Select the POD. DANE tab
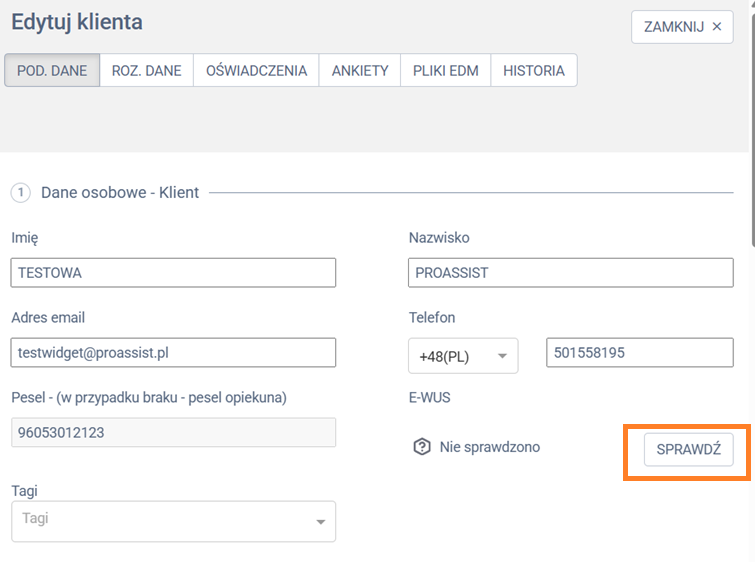Viewport: 755px width, 562px height. 52,71
